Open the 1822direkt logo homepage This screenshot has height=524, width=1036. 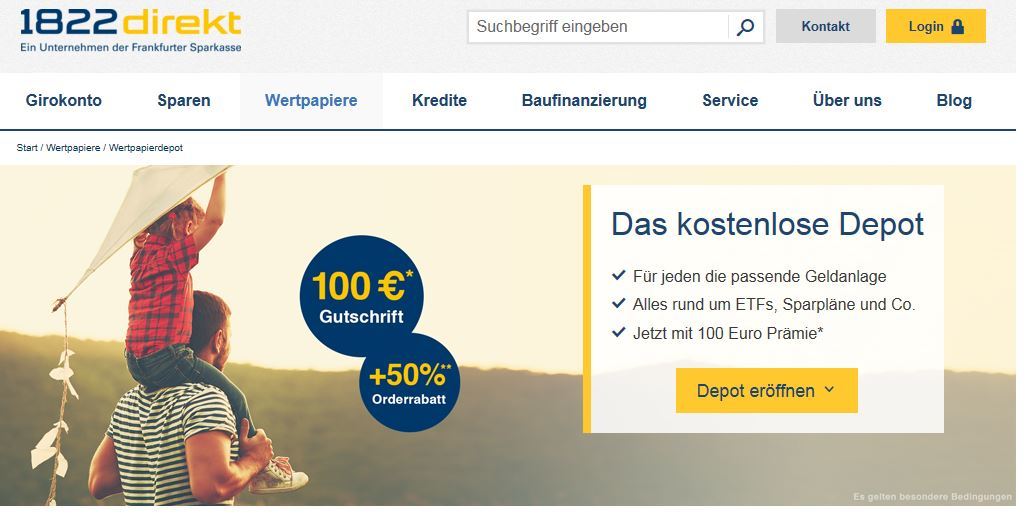click(131, 30)
